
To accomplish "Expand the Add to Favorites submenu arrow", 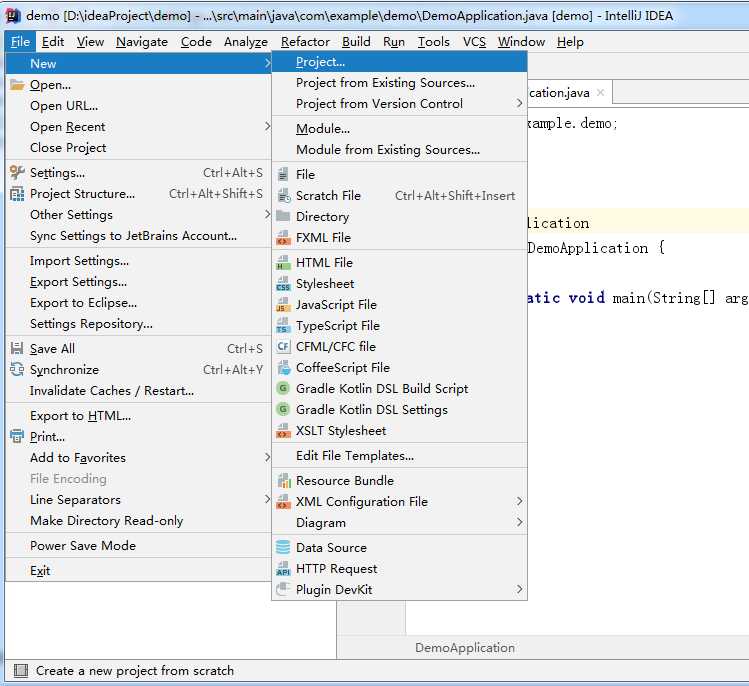I will pos(268,457).
